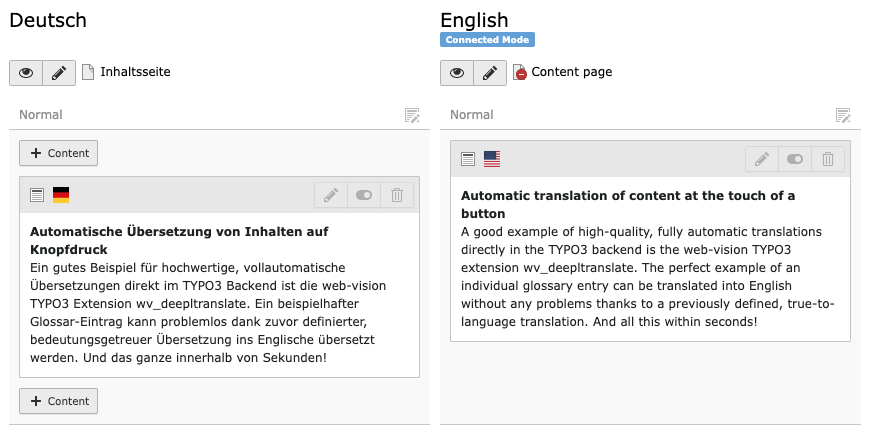This screenshot has height=434, width=870.
Task: Click the Content page icon with red badge
Action: click(x=519, y=72)
